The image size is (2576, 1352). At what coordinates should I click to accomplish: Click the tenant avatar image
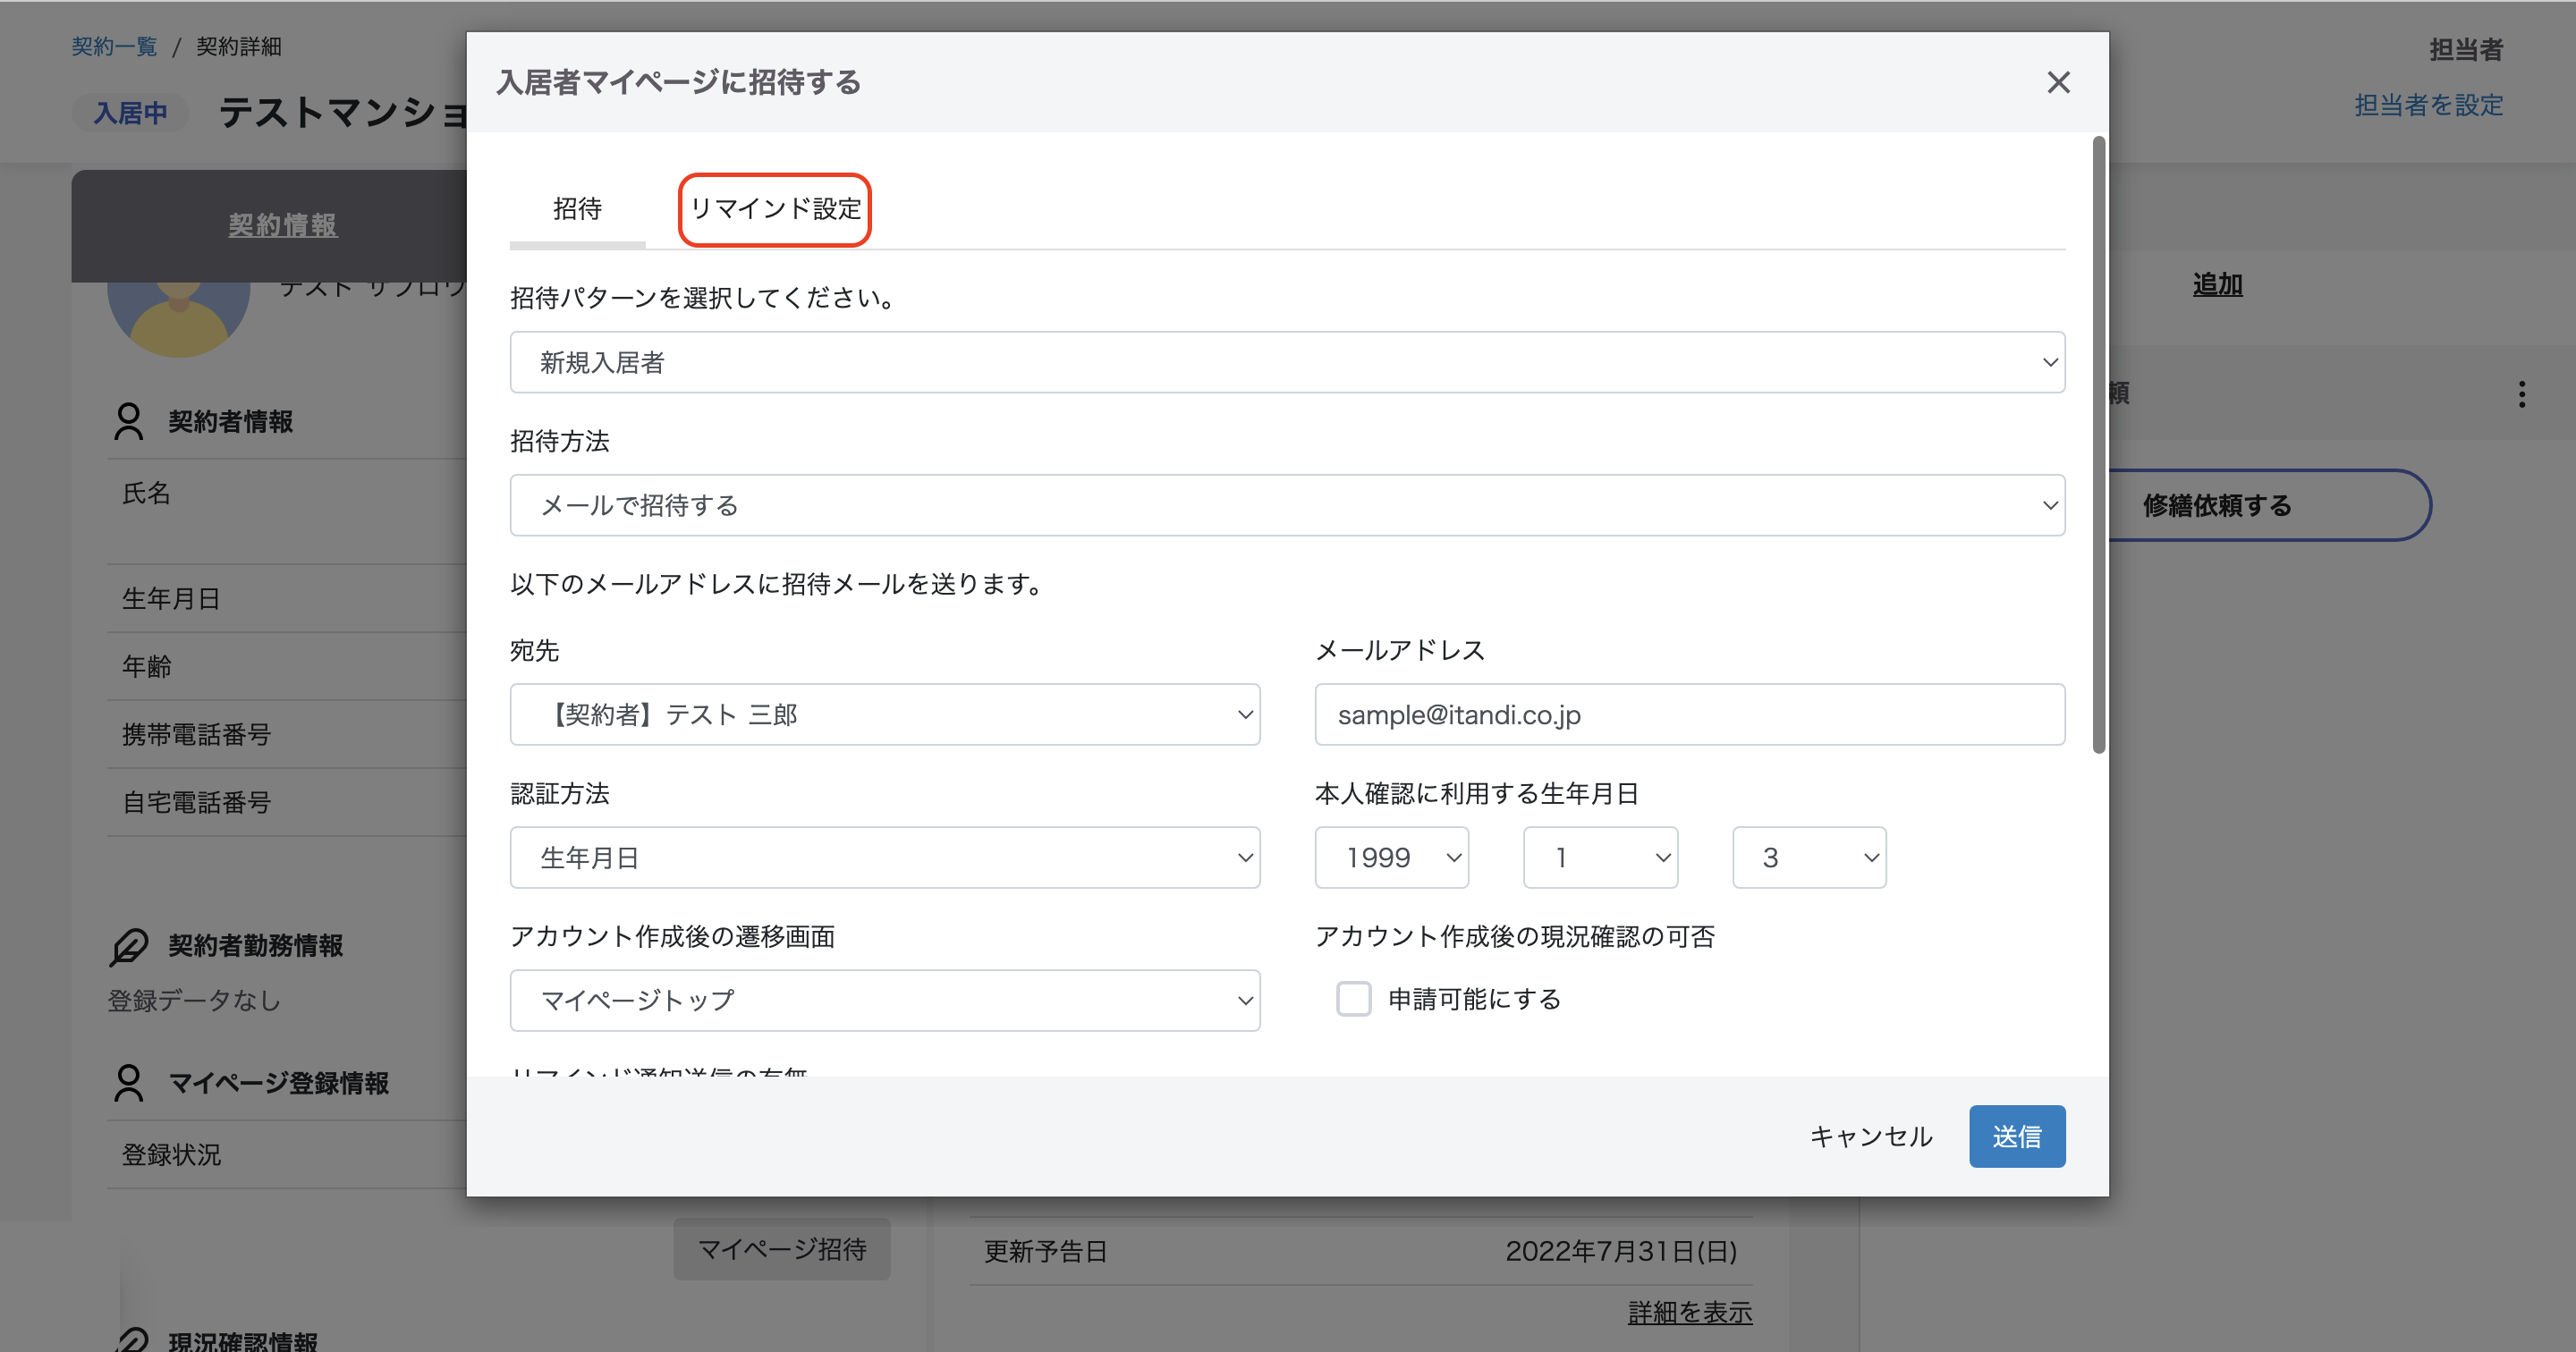point(179,318)
